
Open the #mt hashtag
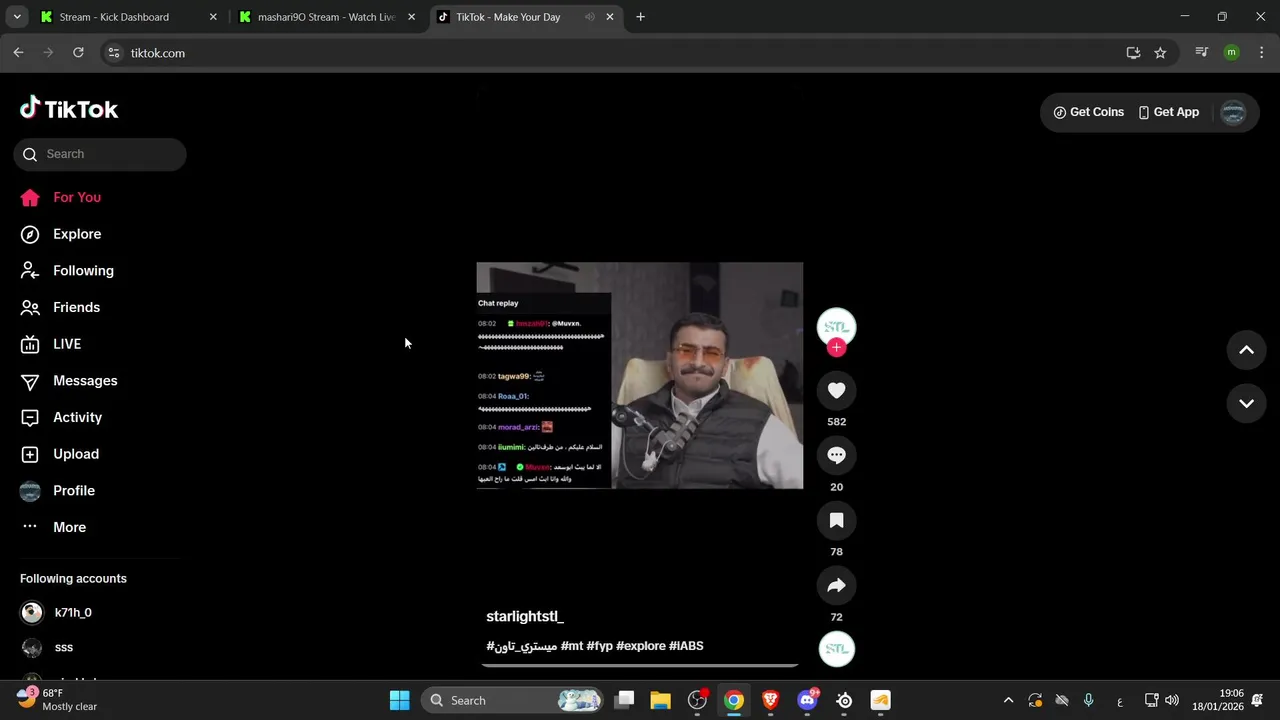click(572, 646)
